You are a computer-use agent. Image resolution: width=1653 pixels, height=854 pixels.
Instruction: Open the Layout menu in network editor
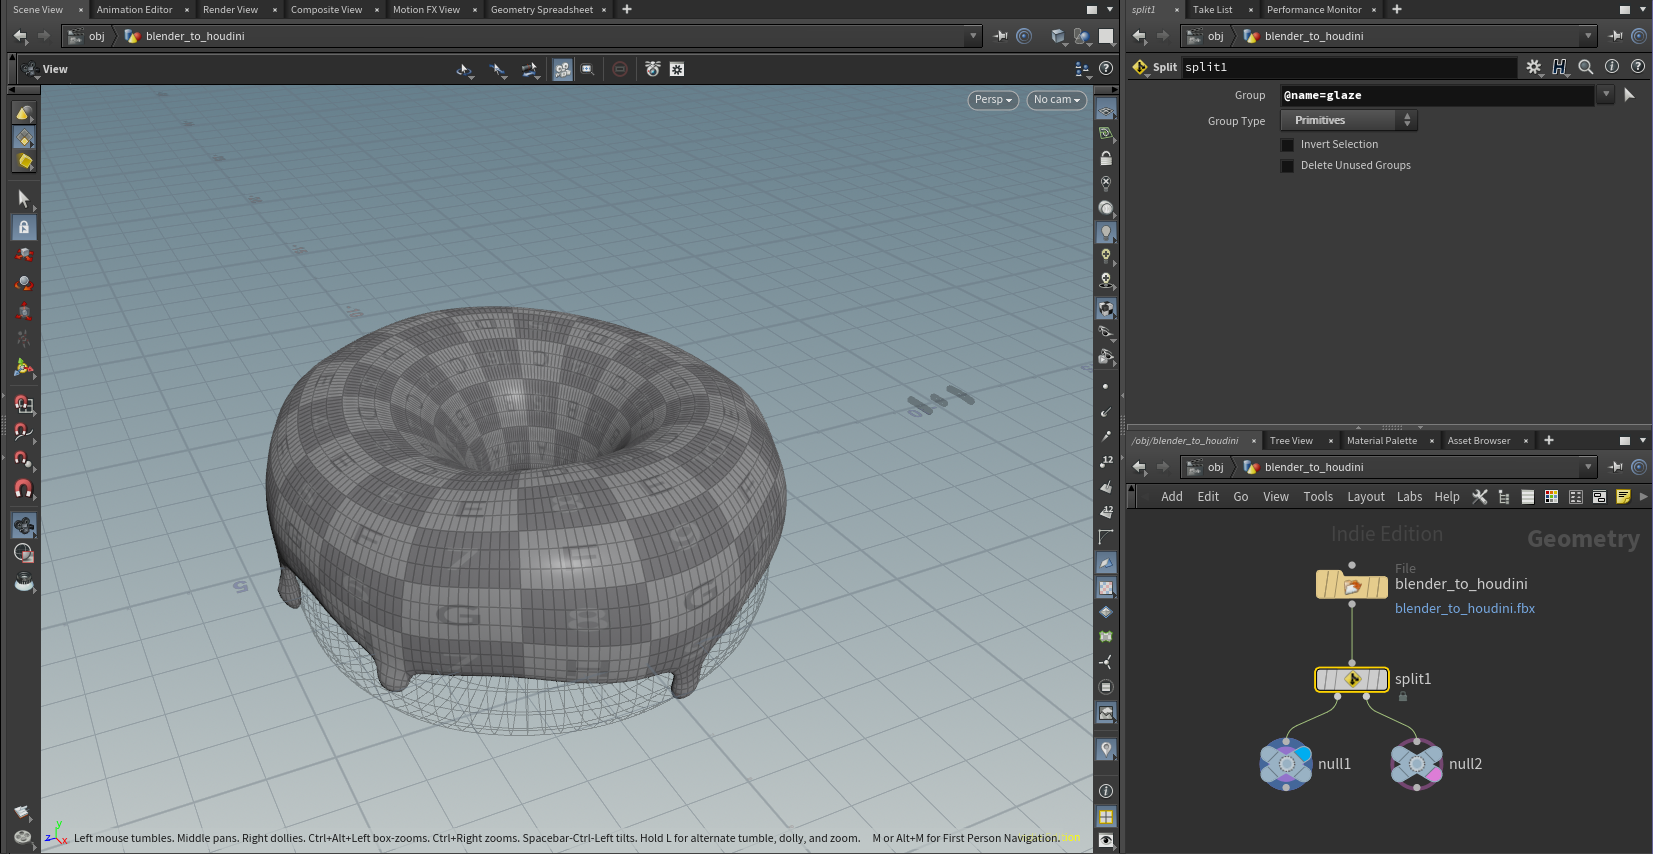pyautogui.click(x=1365, y=497)
